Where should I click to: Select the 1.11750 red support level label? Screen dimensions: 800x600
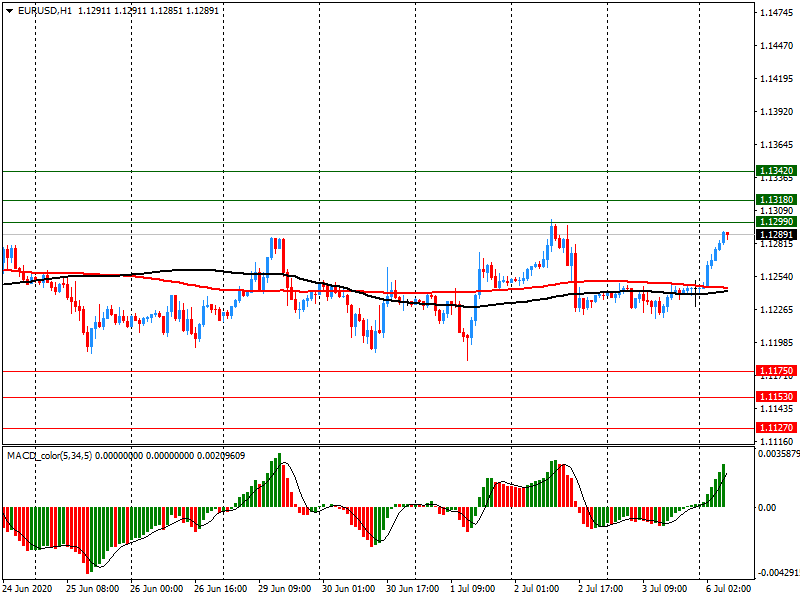click(776, 371)
